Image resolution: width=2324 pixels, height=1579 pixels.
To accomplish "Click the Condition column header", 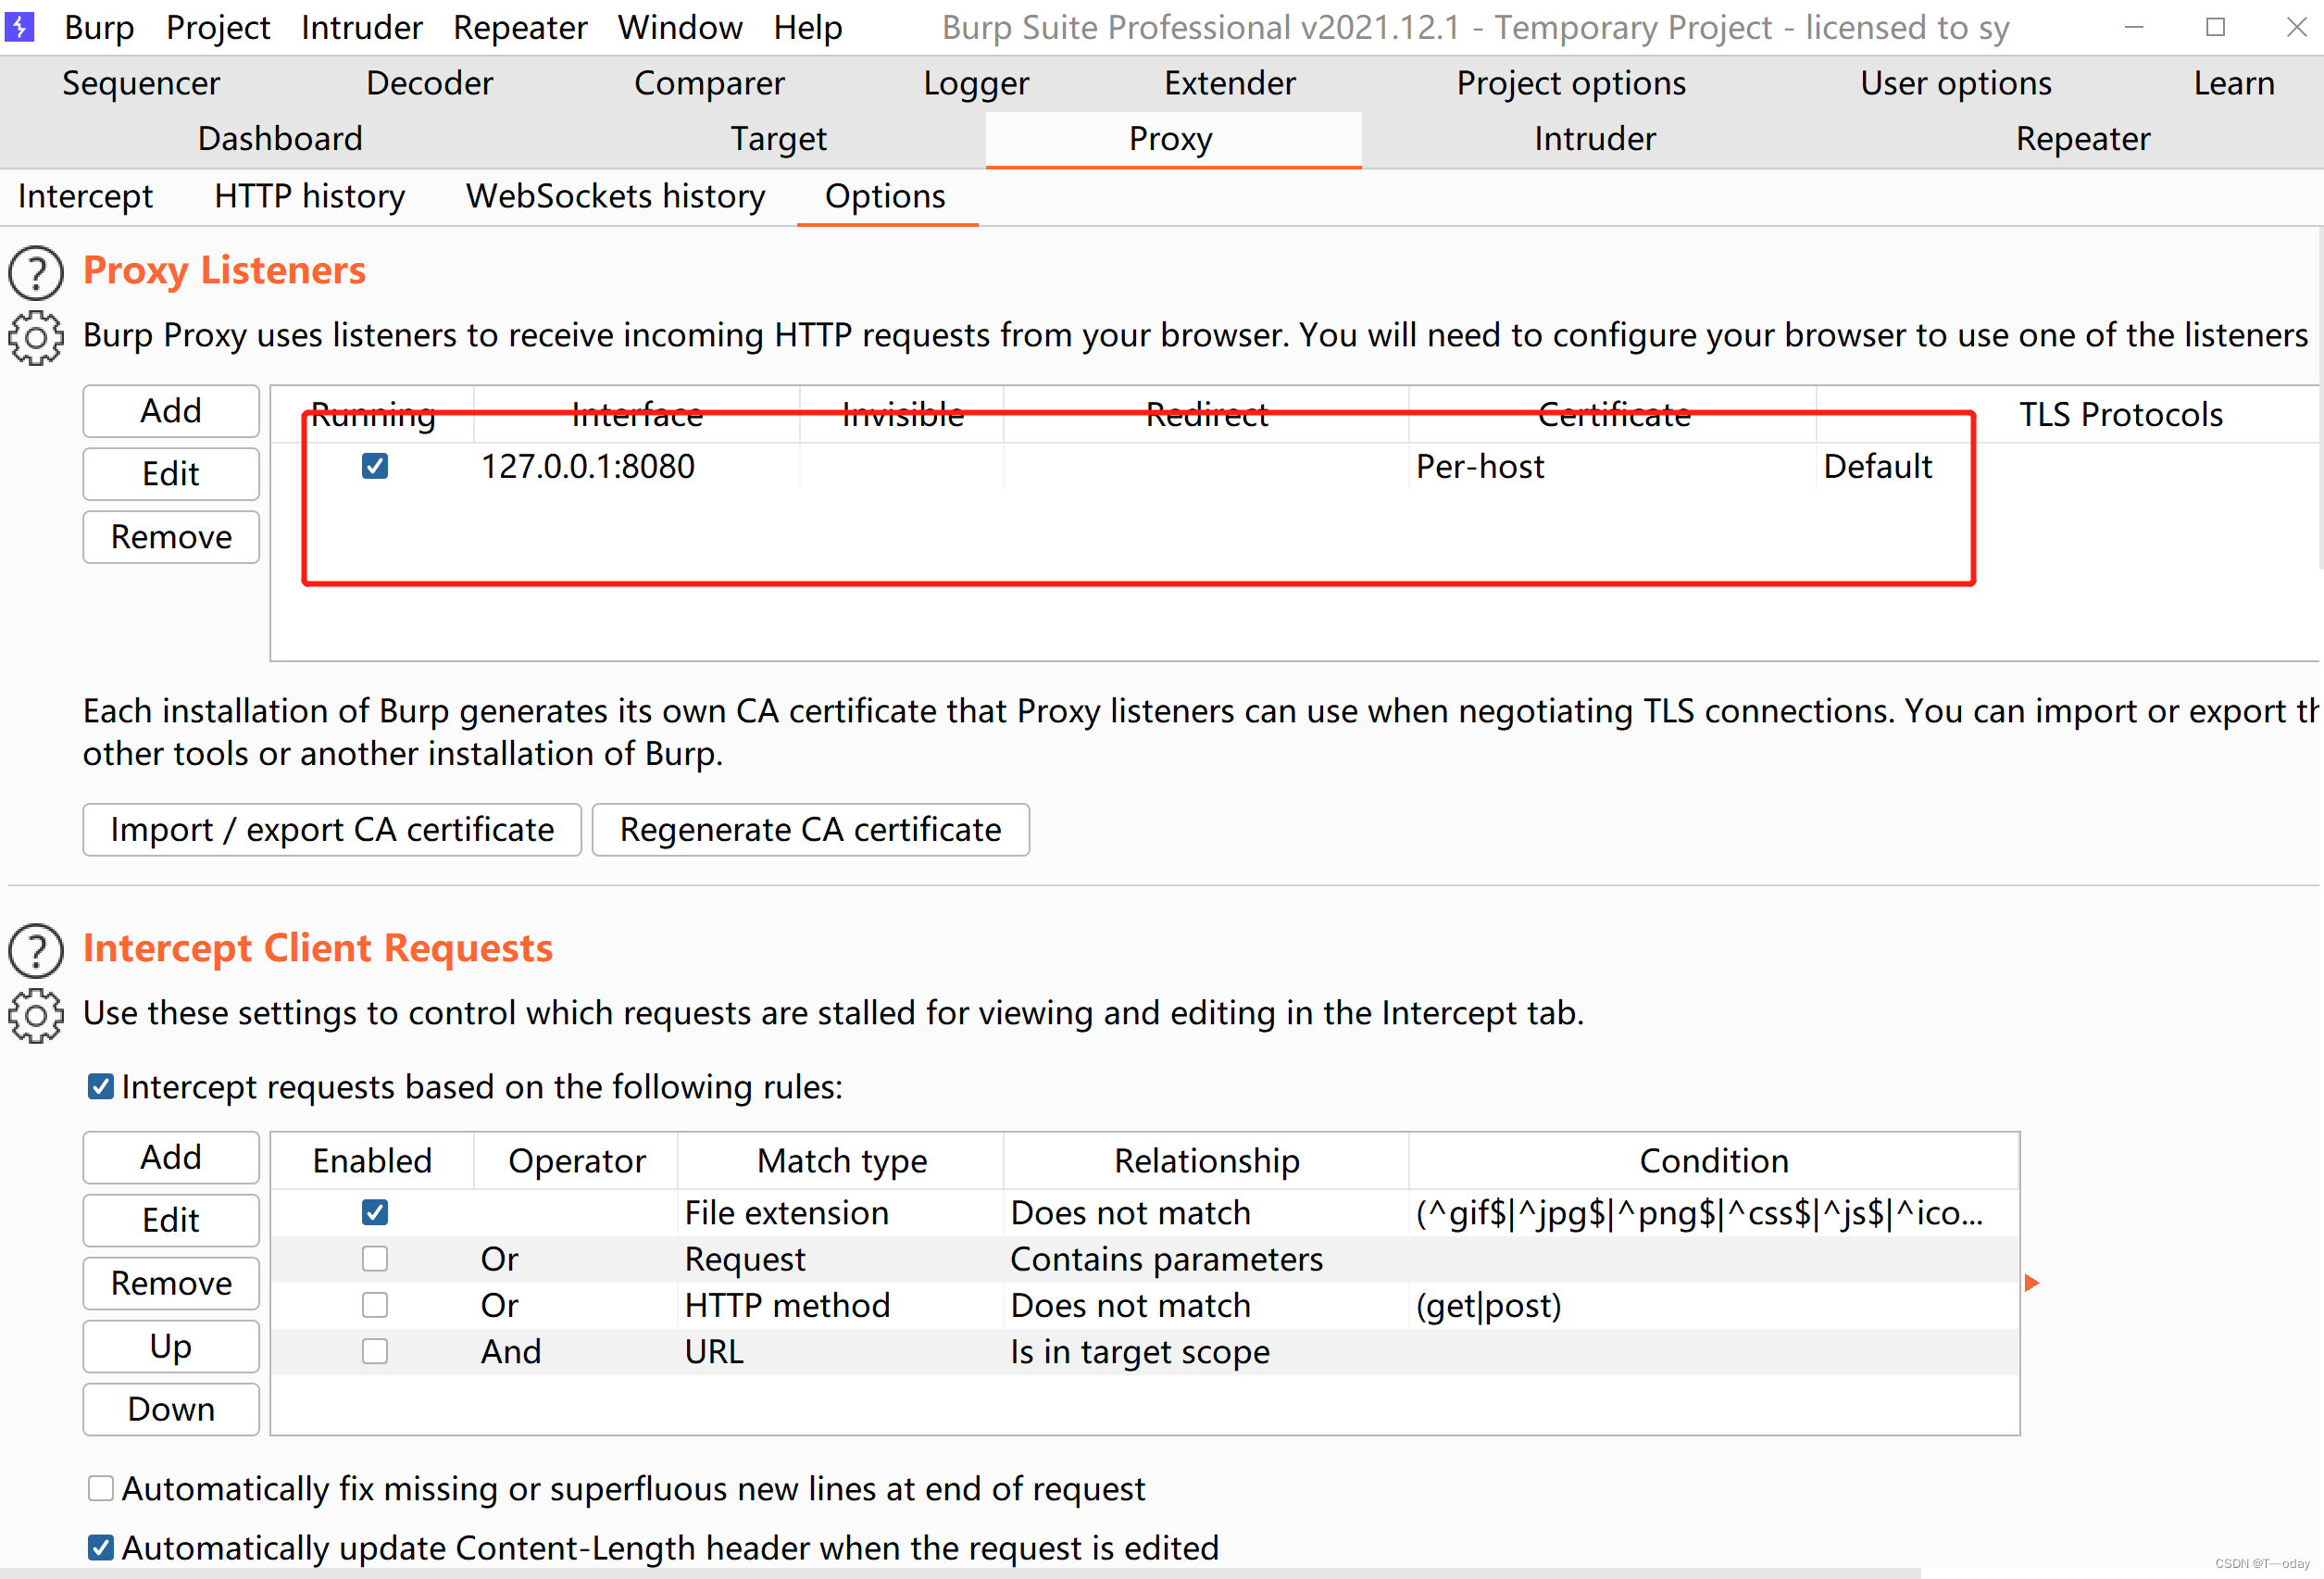I will [1713, 1160].
